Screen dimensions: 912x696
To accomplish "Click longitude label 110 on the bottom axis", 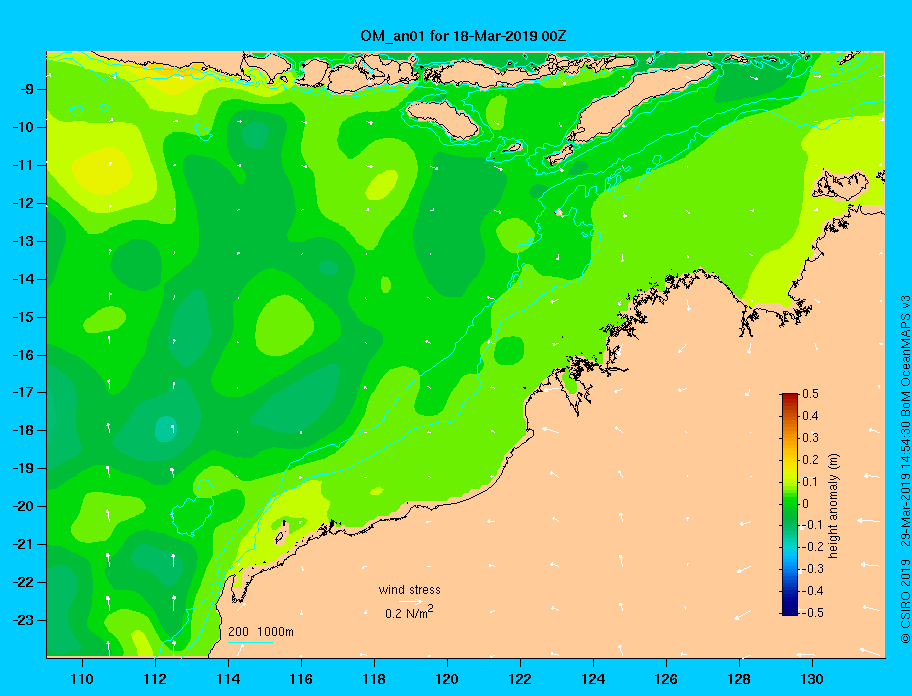I will coord(82,679).
